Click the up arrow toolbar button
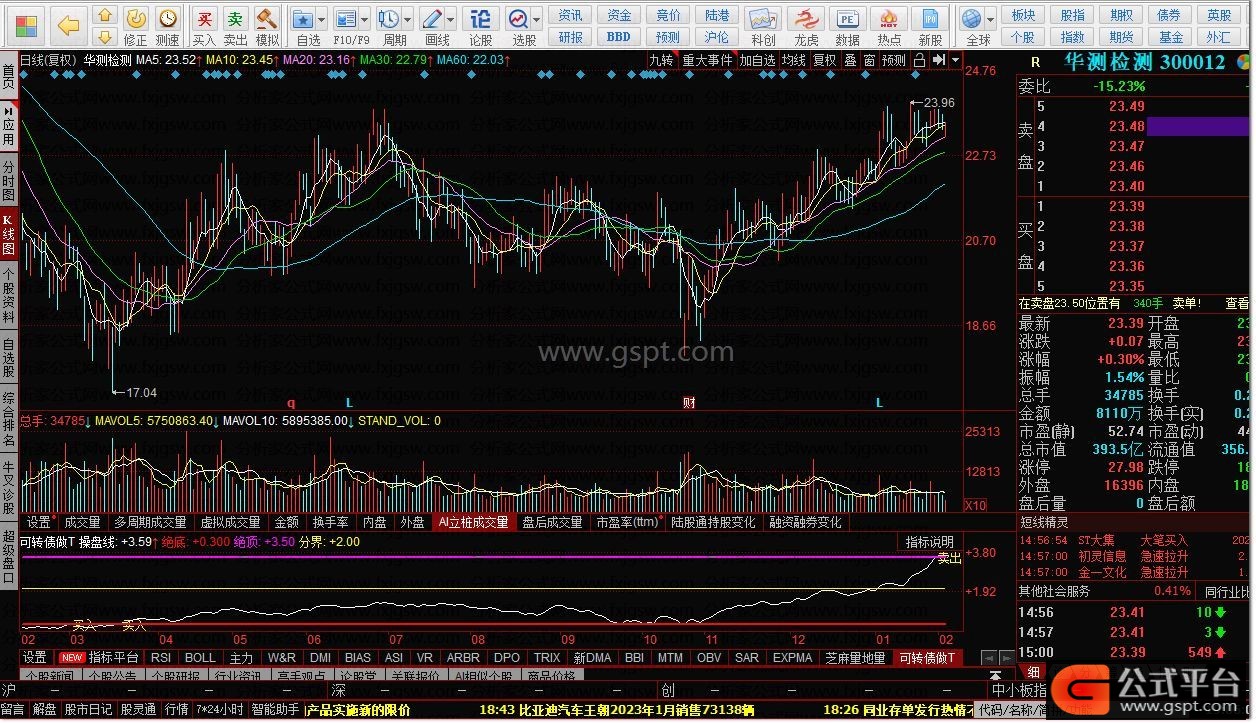 pyautogui.click(x=105, y=15)
